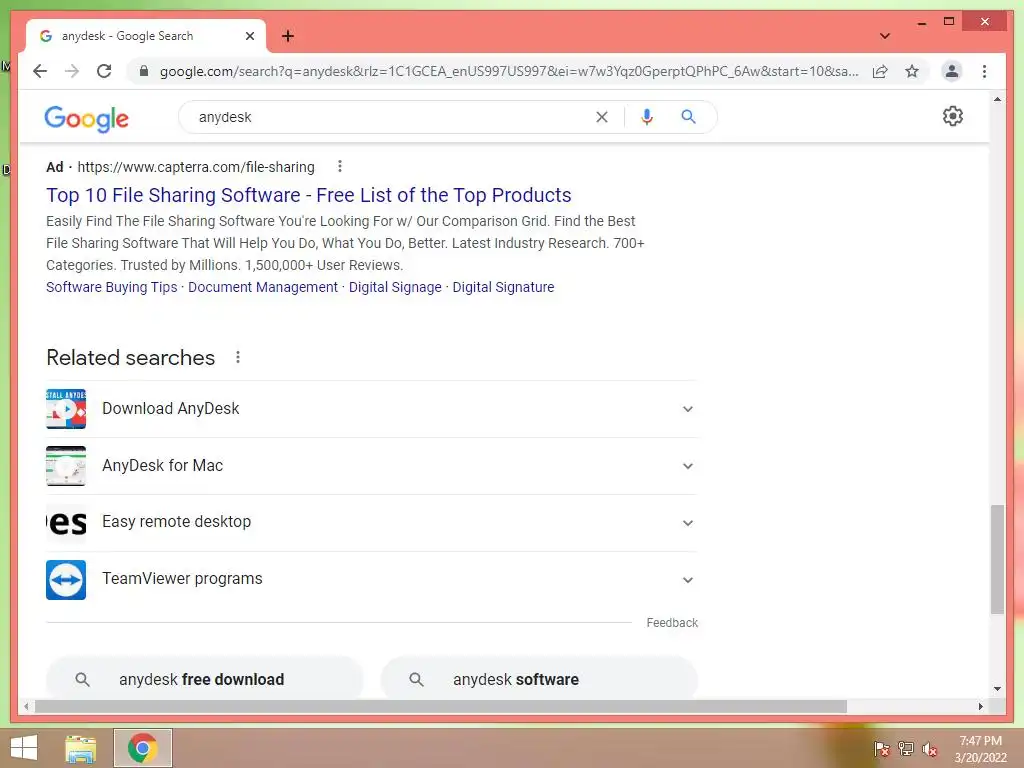Click the scroll down arrow
1024x768 pixels.
click(x=997, y=689)
